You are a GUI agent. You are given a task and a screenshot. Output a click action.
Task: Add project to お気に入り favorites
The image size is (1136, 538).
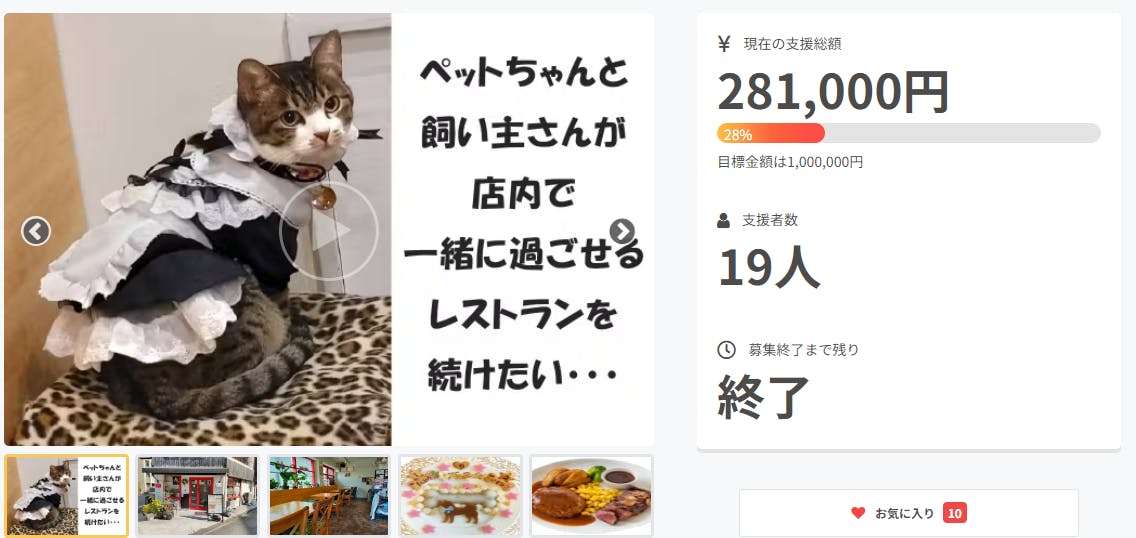pyautogui.click(x=909, y=513)
